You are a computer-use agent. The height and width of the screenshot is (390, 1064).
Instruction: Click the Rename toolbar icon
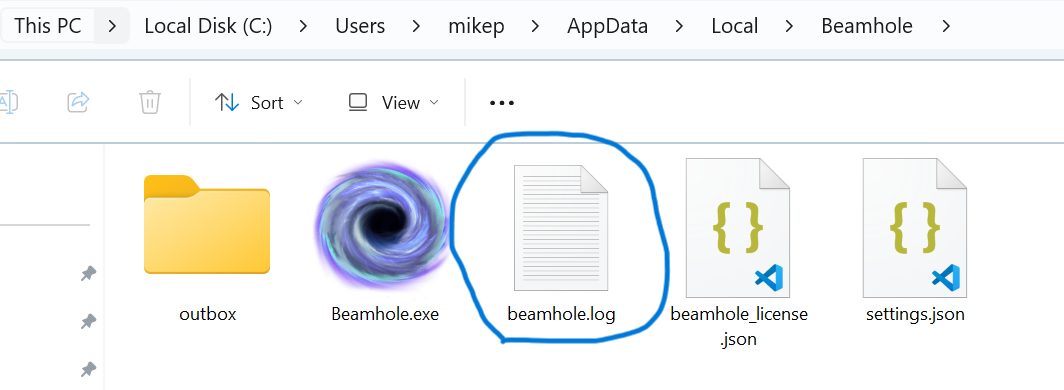(x=8, y=102)
